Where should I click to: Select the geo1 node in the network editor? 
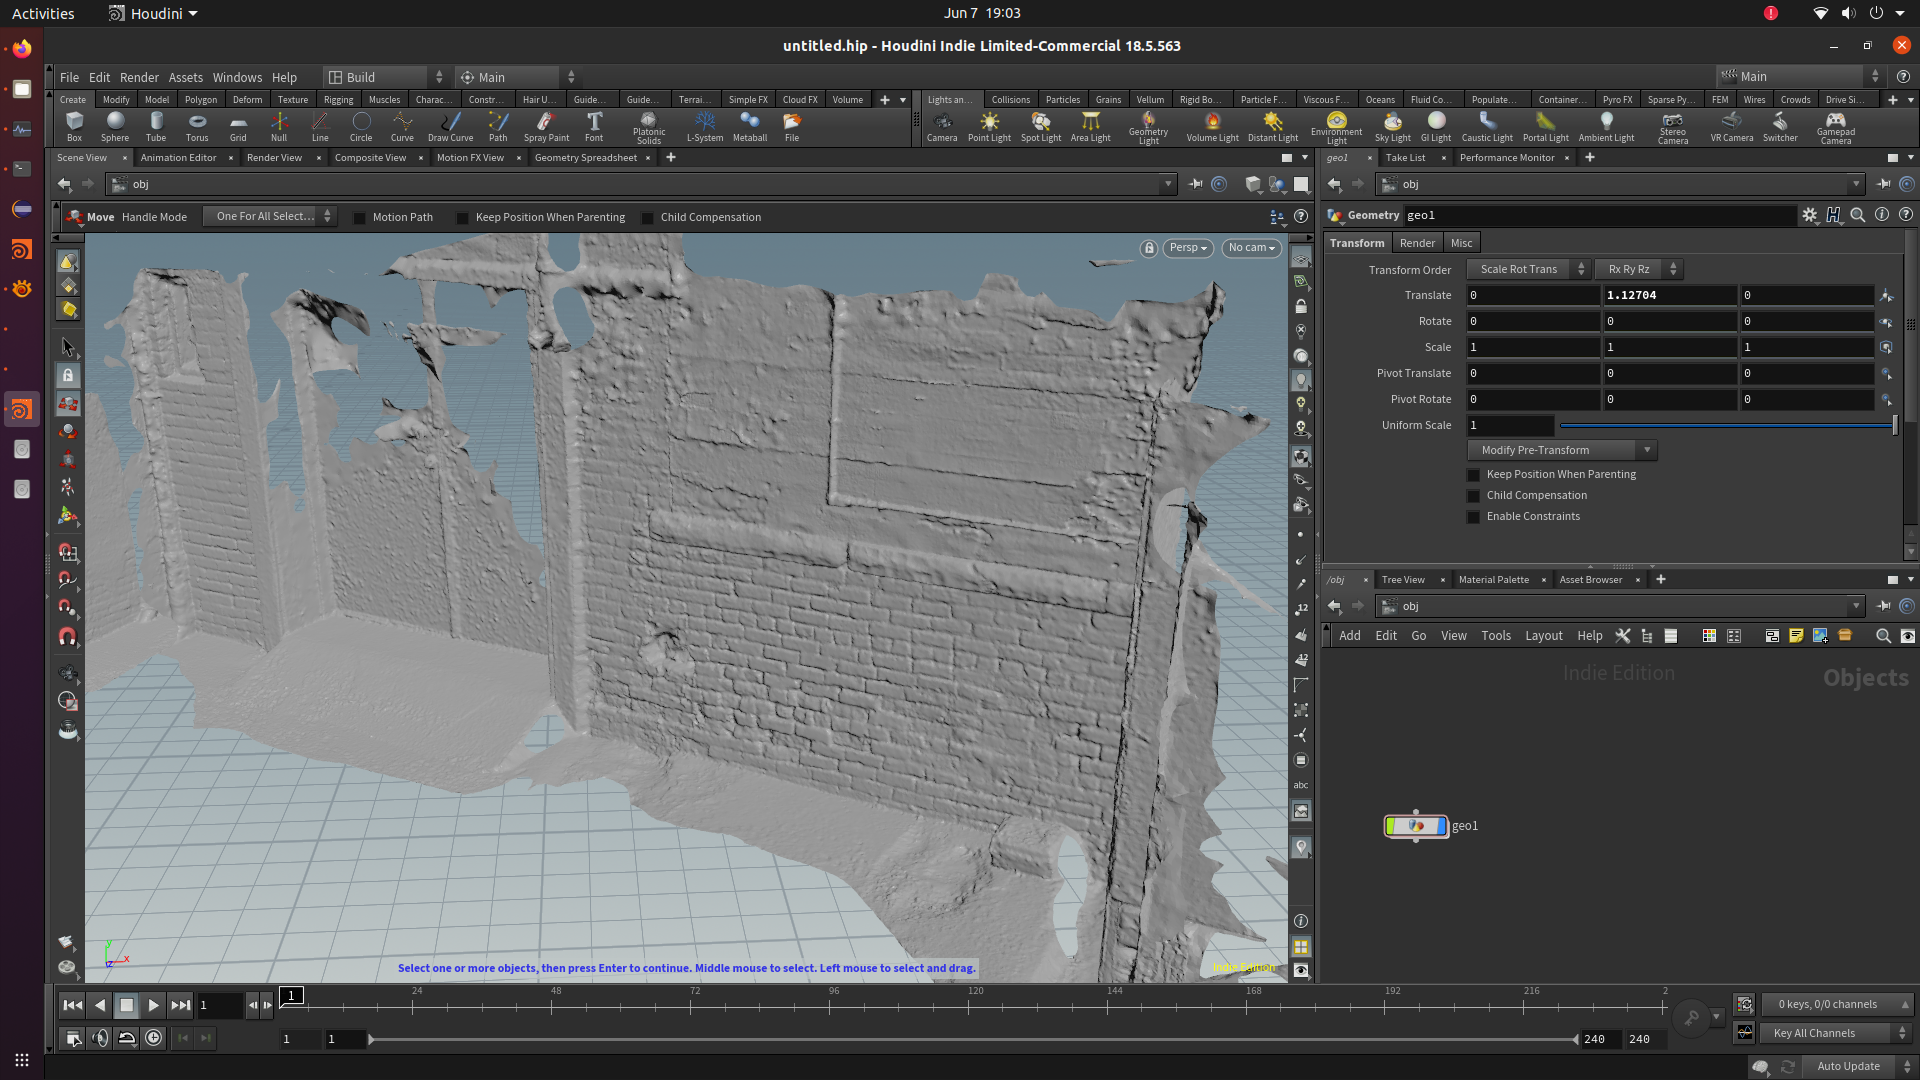click(x=1415, y=826)
